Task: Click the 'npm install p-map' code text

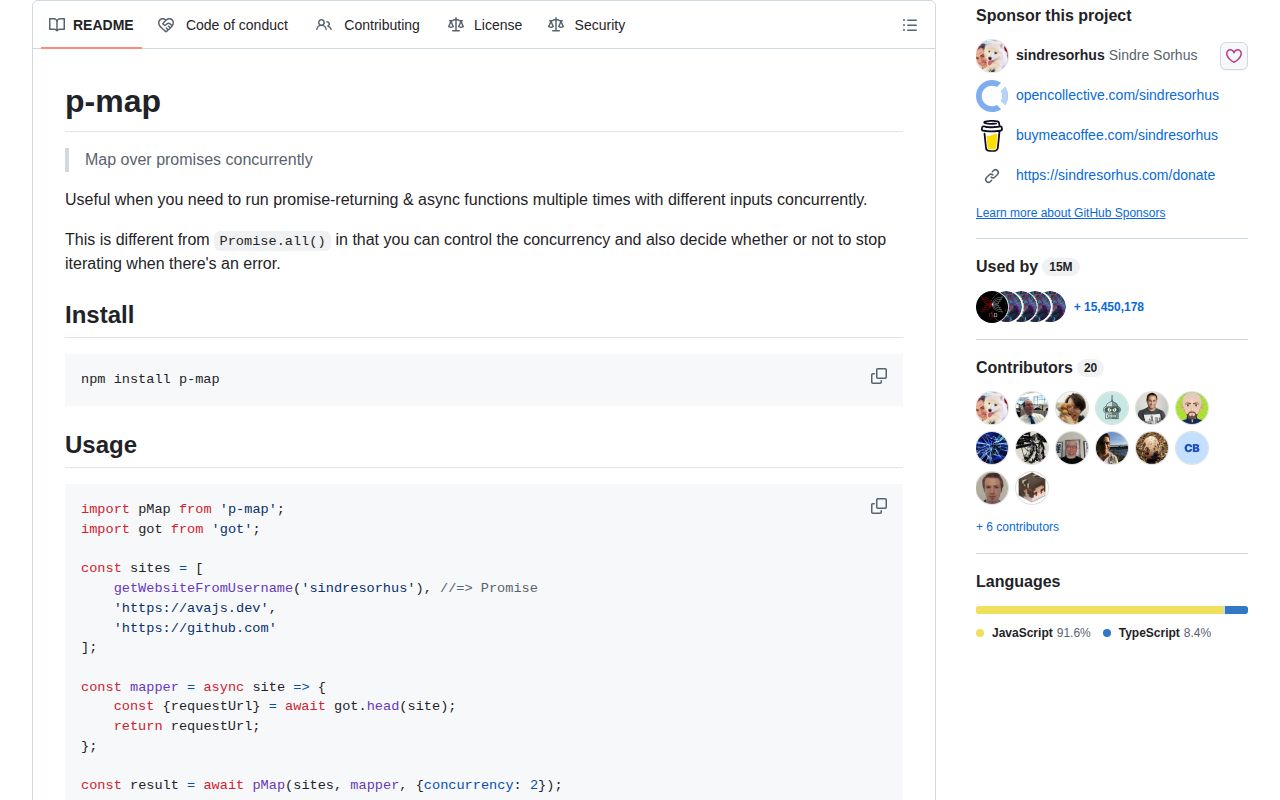Action: [150, 379]
